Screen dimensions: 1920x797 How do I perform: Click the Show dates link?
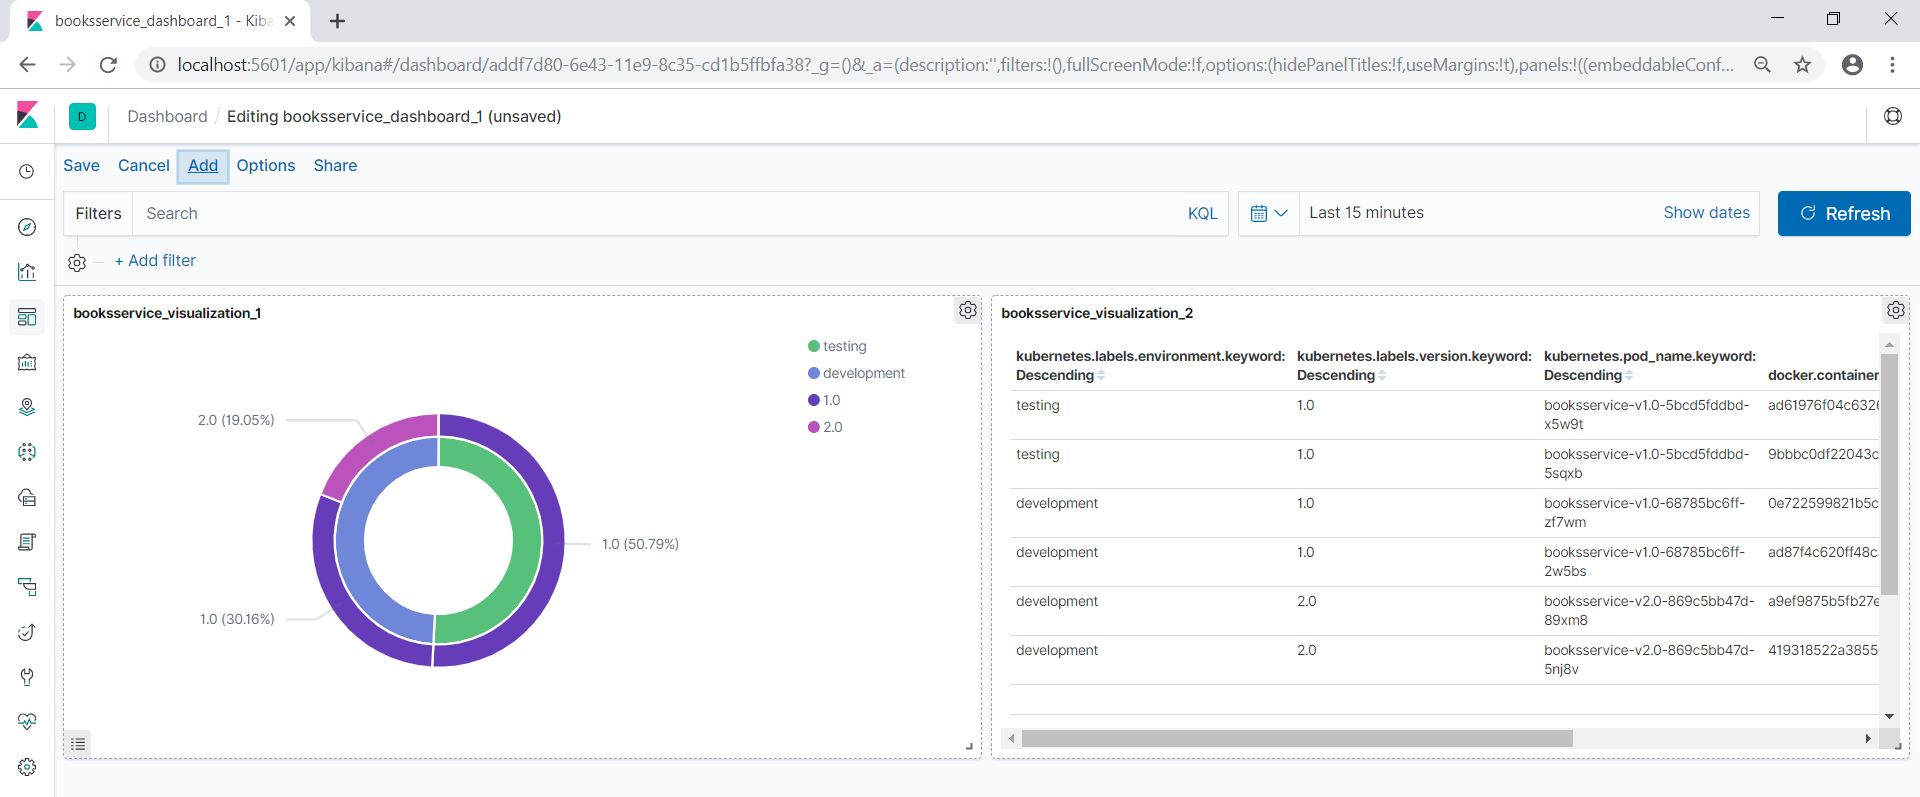(x=1706, y=213)
